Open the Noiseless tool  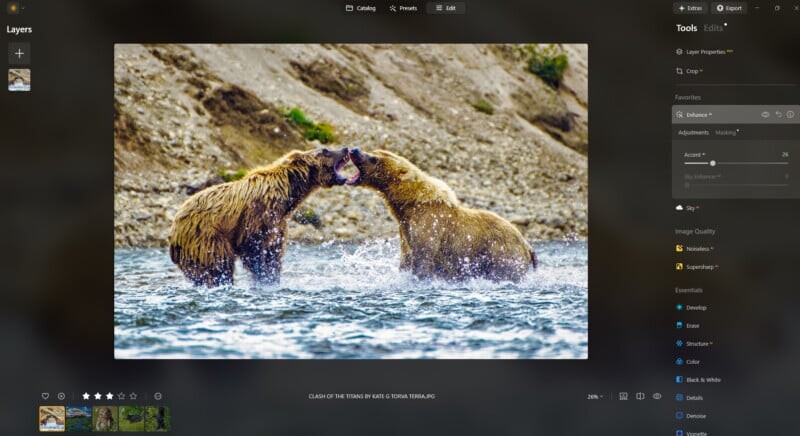coord(698,248)
